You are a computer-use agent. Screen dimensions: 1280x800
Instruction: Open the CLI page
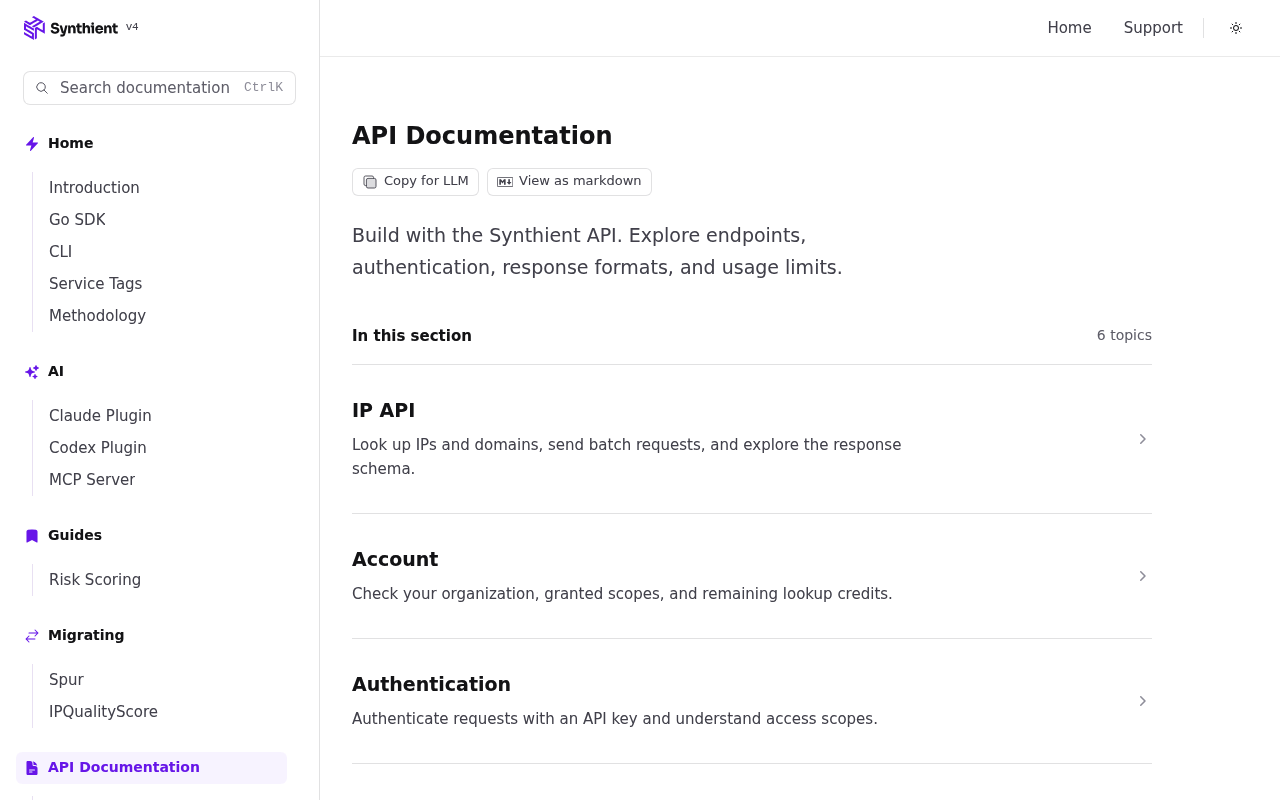click(61, 252)
